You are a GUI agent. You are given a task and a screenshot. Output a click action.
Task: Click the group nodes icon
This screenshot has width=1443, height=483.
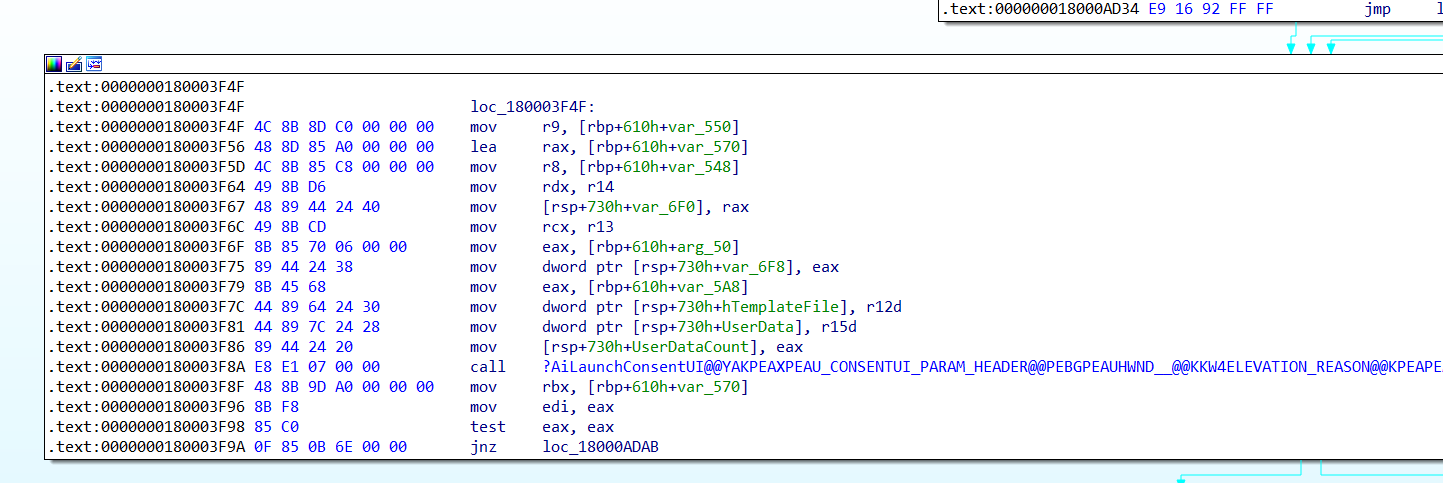click(94, 64)
